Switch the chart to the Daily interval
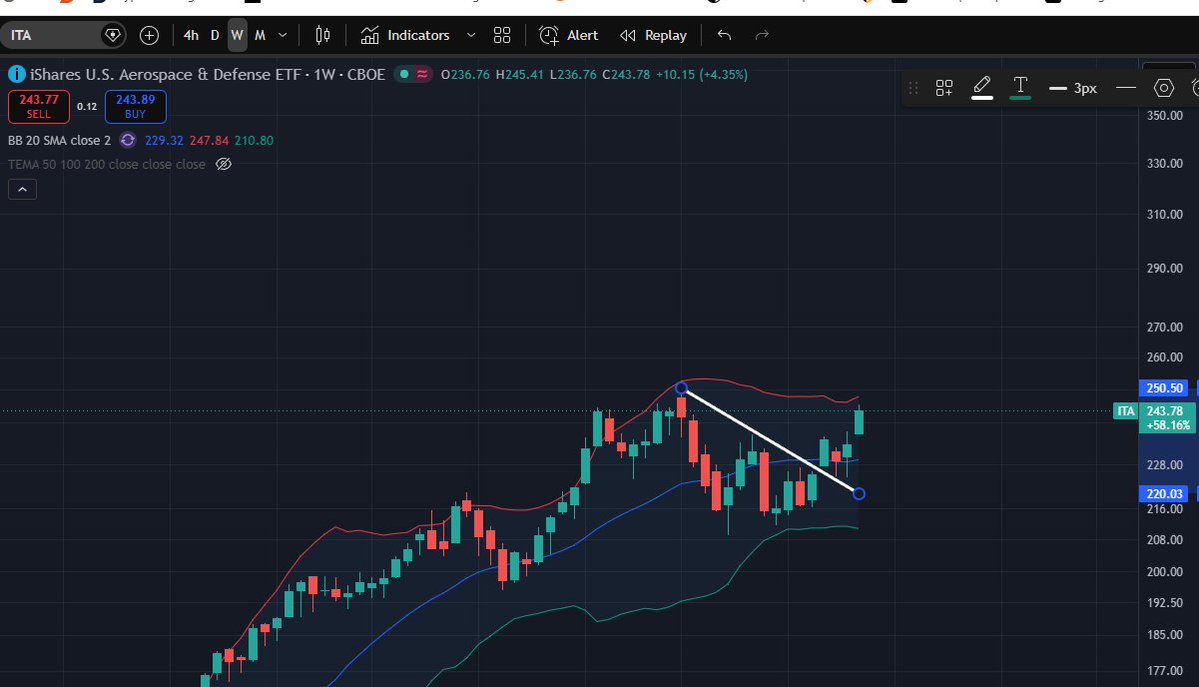 coord(215,35)
